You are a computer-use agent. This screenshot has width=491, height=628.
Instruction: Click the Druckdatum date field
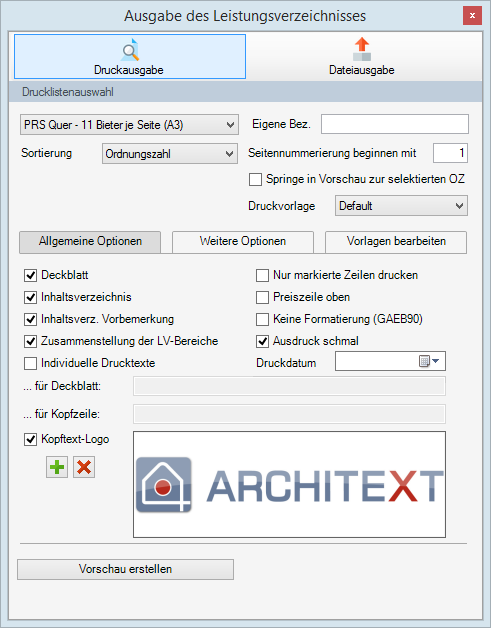(390, 361)
